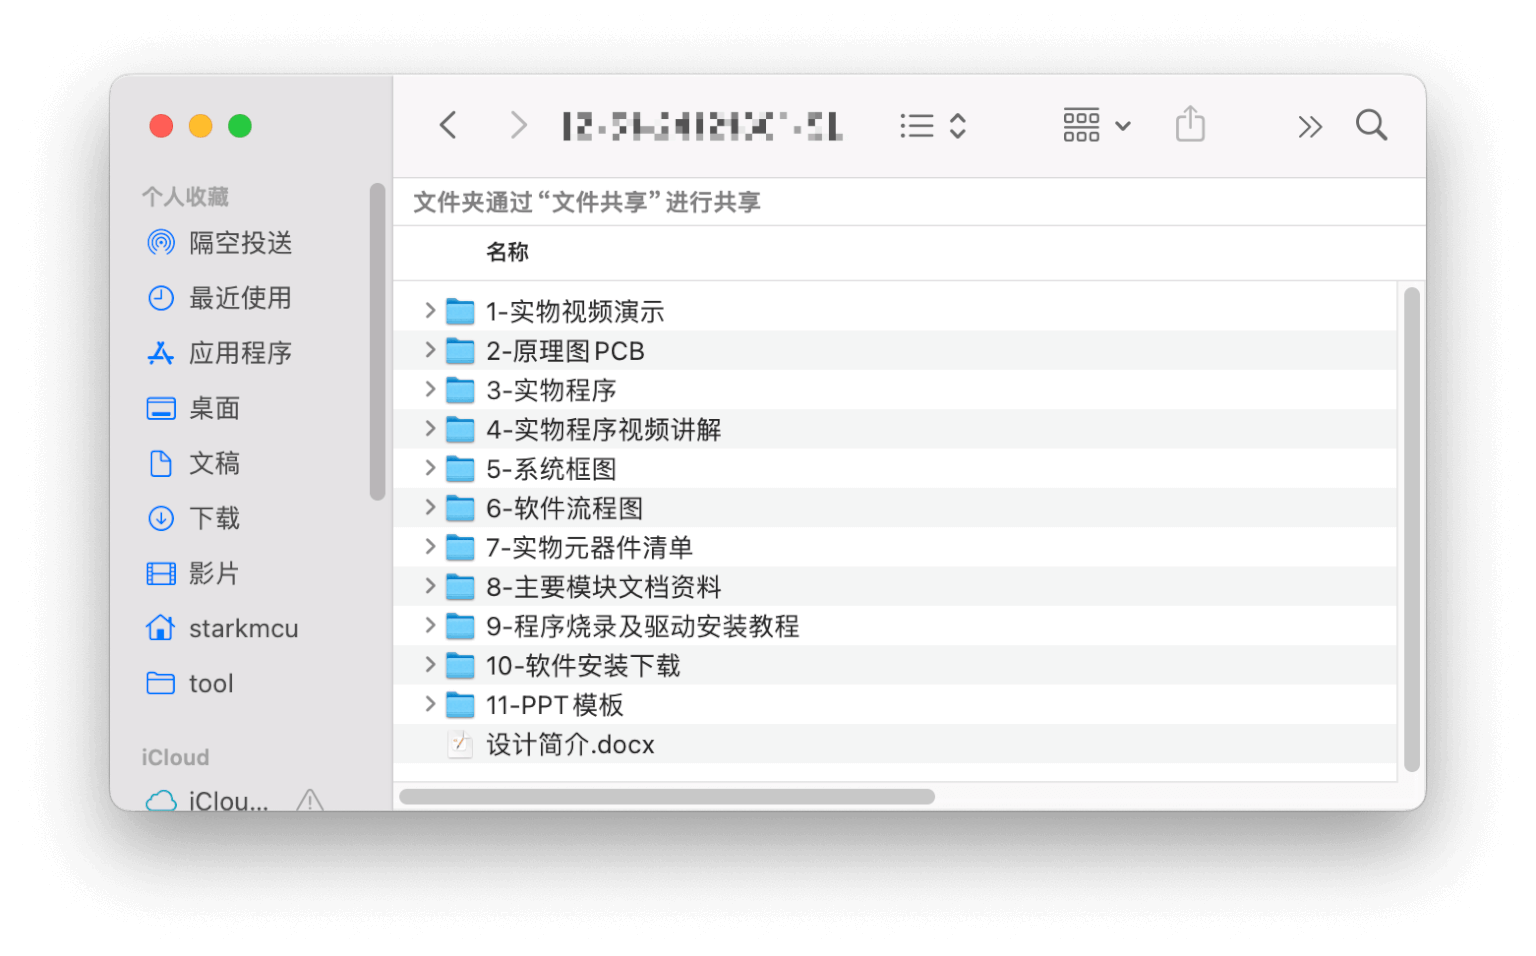Open the starkmcu home folder
This screenshot has width=1536, height=956.
coord(222,628)
